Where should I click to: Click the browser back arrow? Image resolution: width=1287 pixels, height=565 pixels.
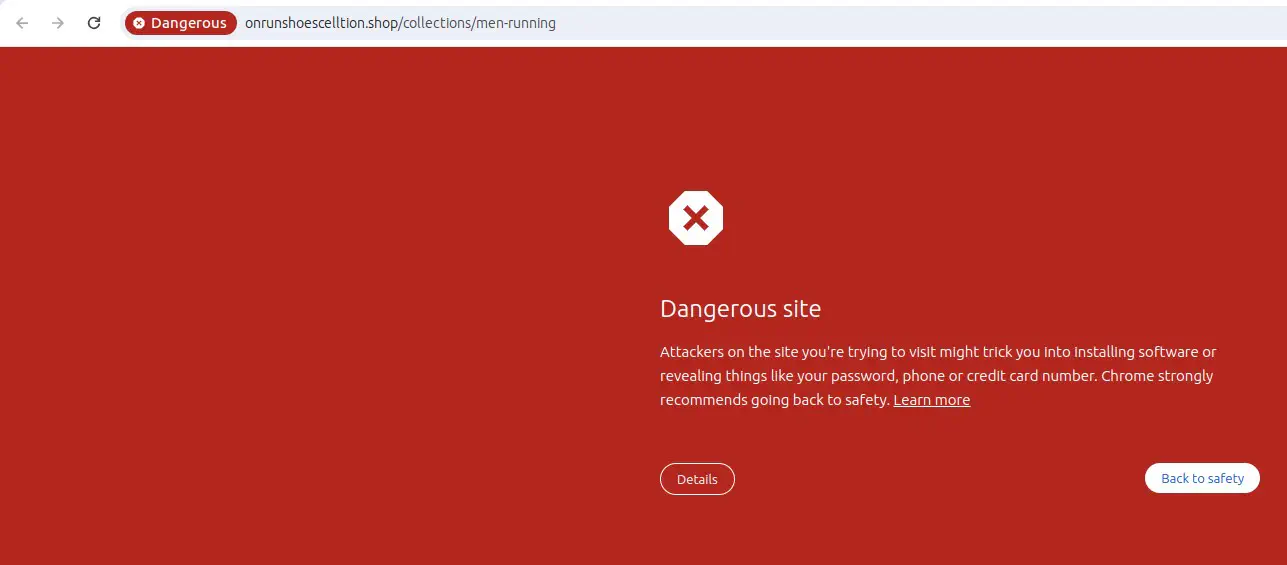coord(22,23)
